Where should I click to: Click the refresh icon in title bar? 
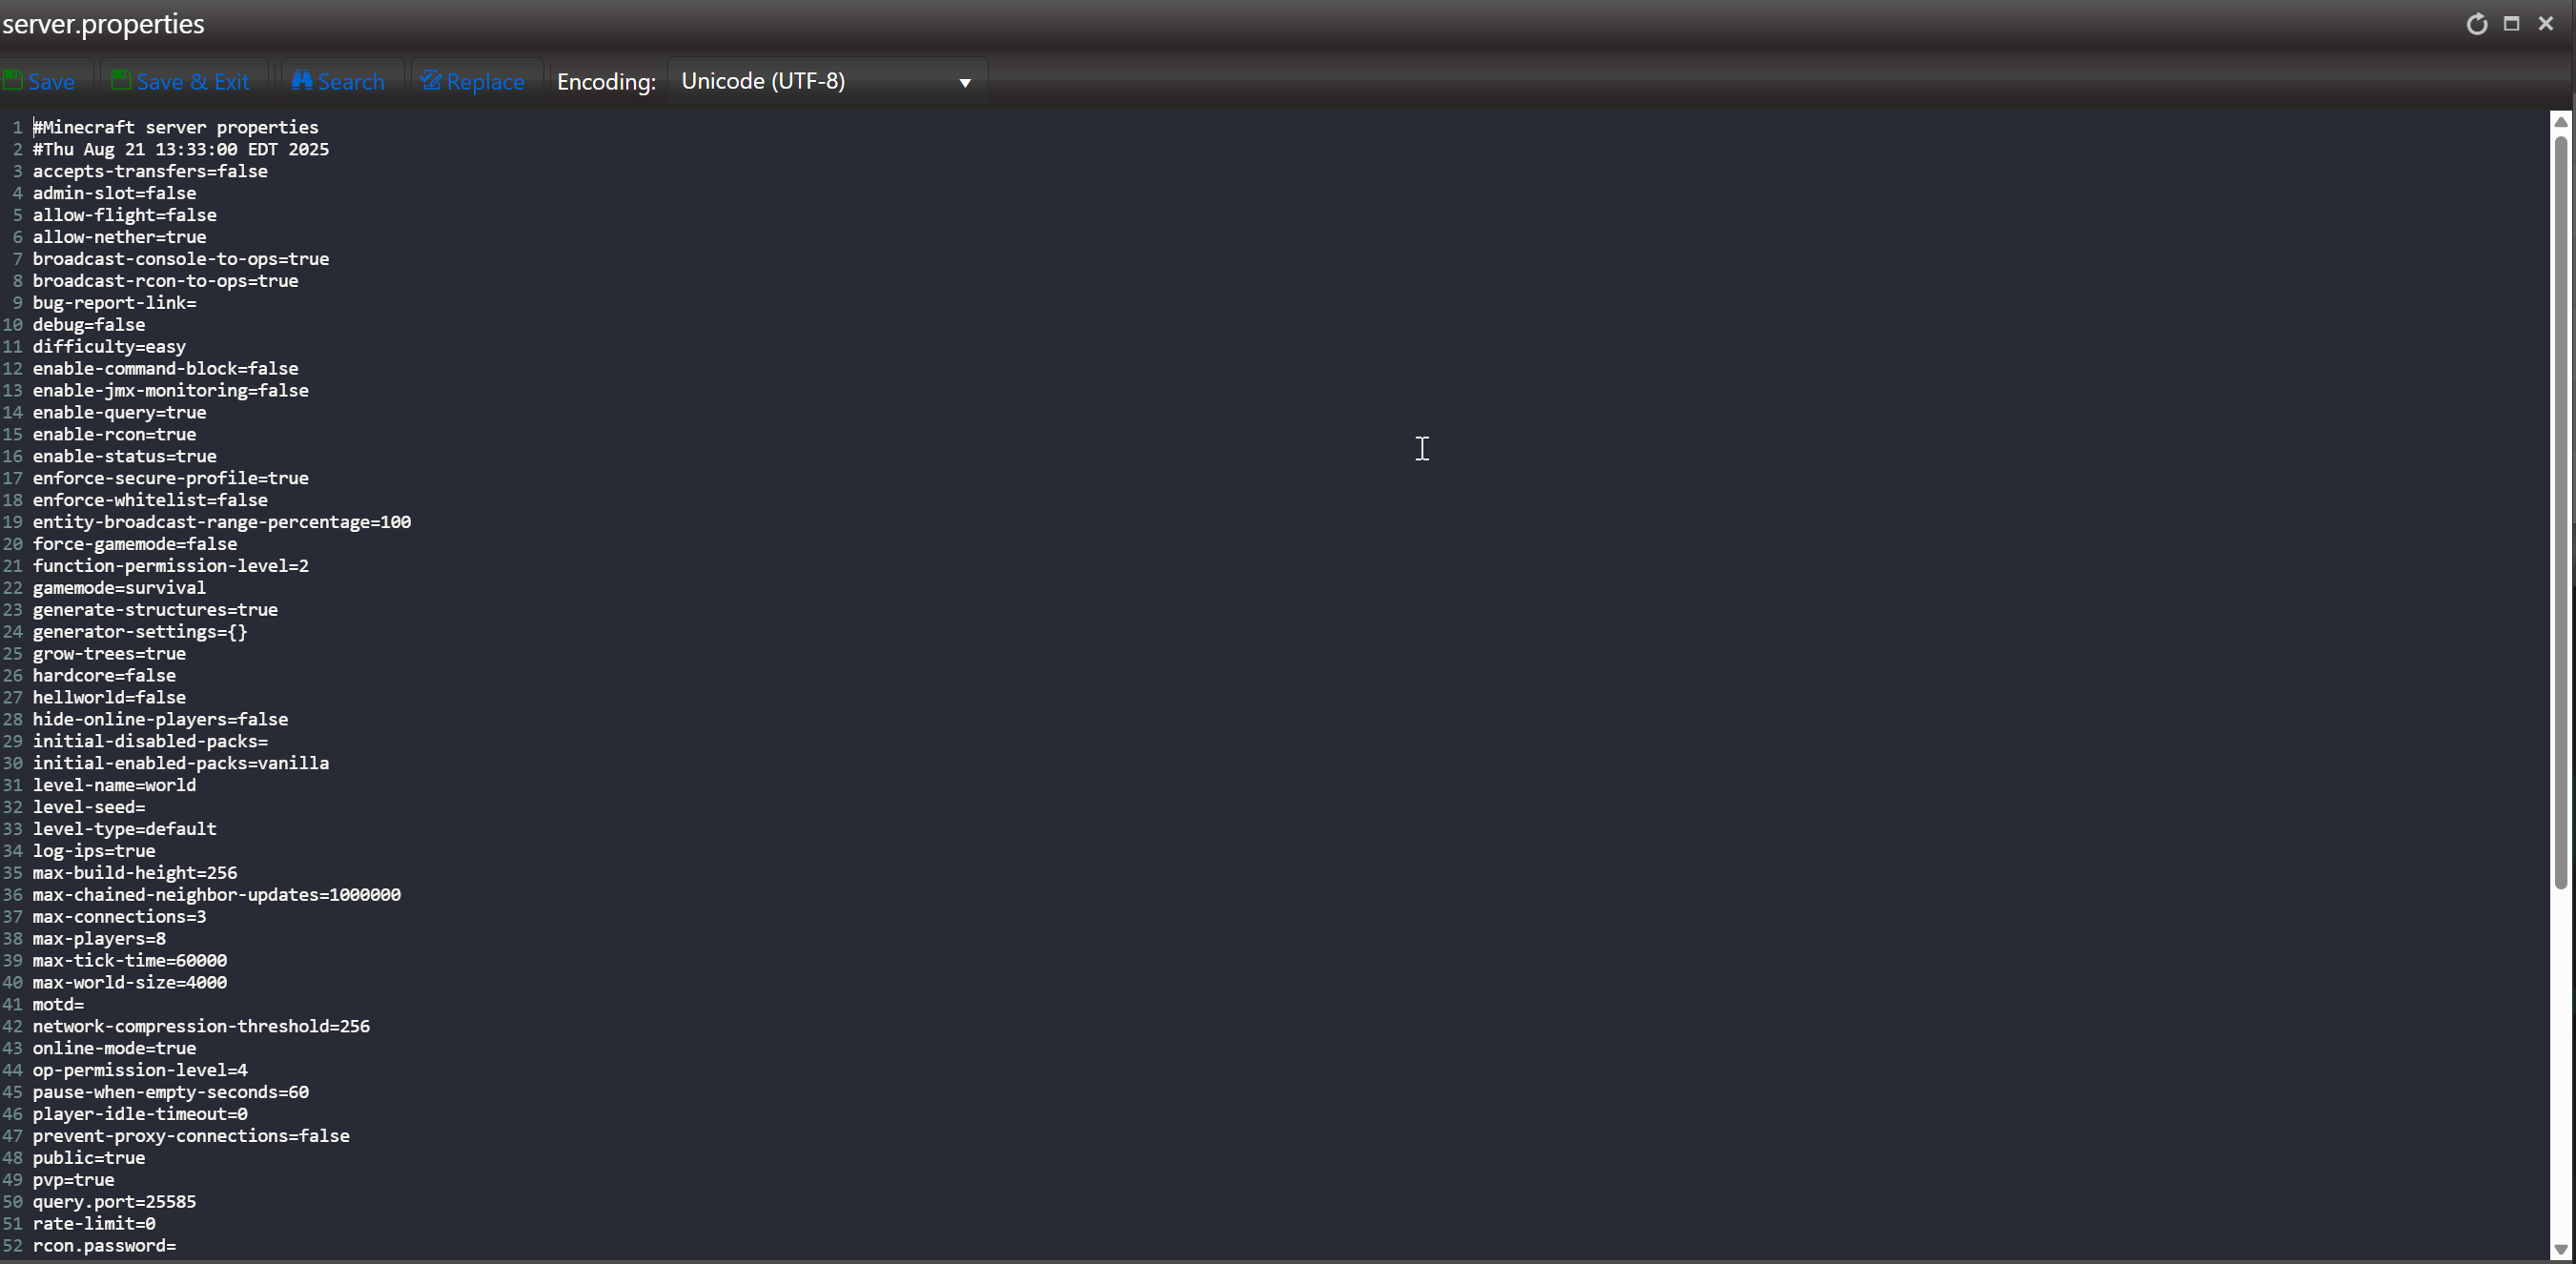point(2477,24)
